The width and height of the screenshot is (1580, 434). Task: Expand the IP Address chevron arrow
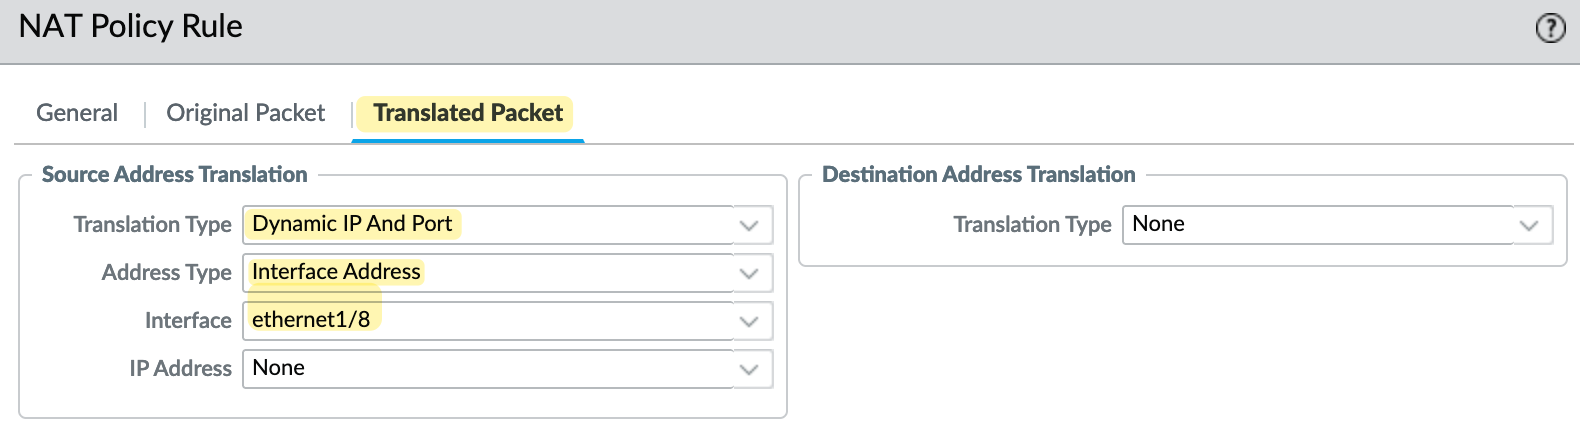click(x=749, y=369)
